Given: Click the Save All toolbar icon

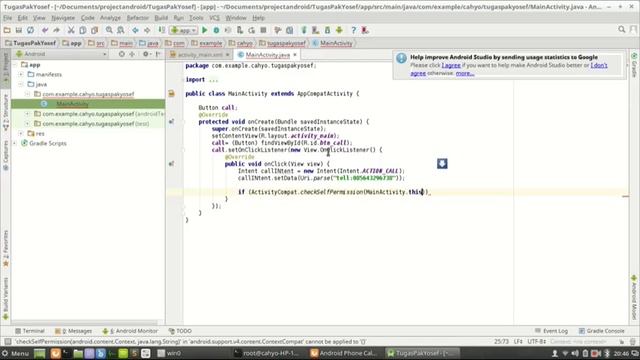Looking at the screenshot, I should 19,30.
